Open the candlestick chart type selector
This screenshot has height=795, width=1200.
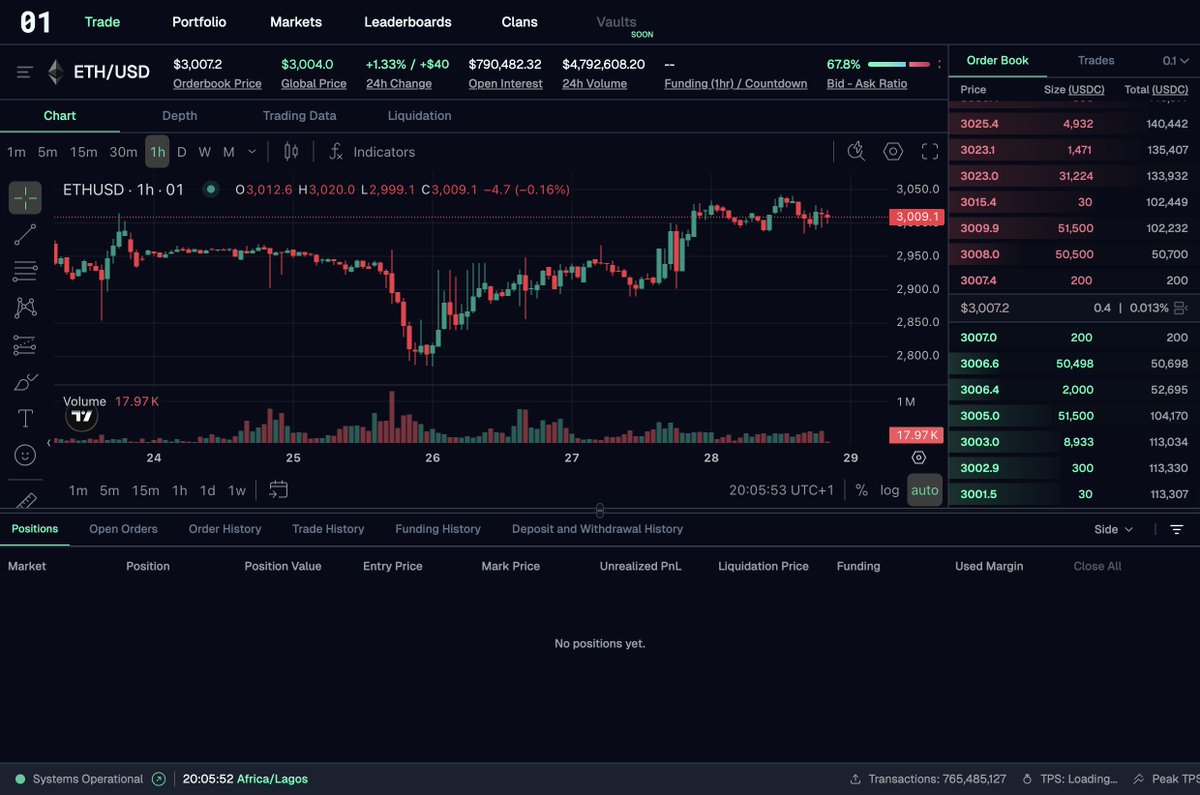pyautogui.click(x=291, y=152)
